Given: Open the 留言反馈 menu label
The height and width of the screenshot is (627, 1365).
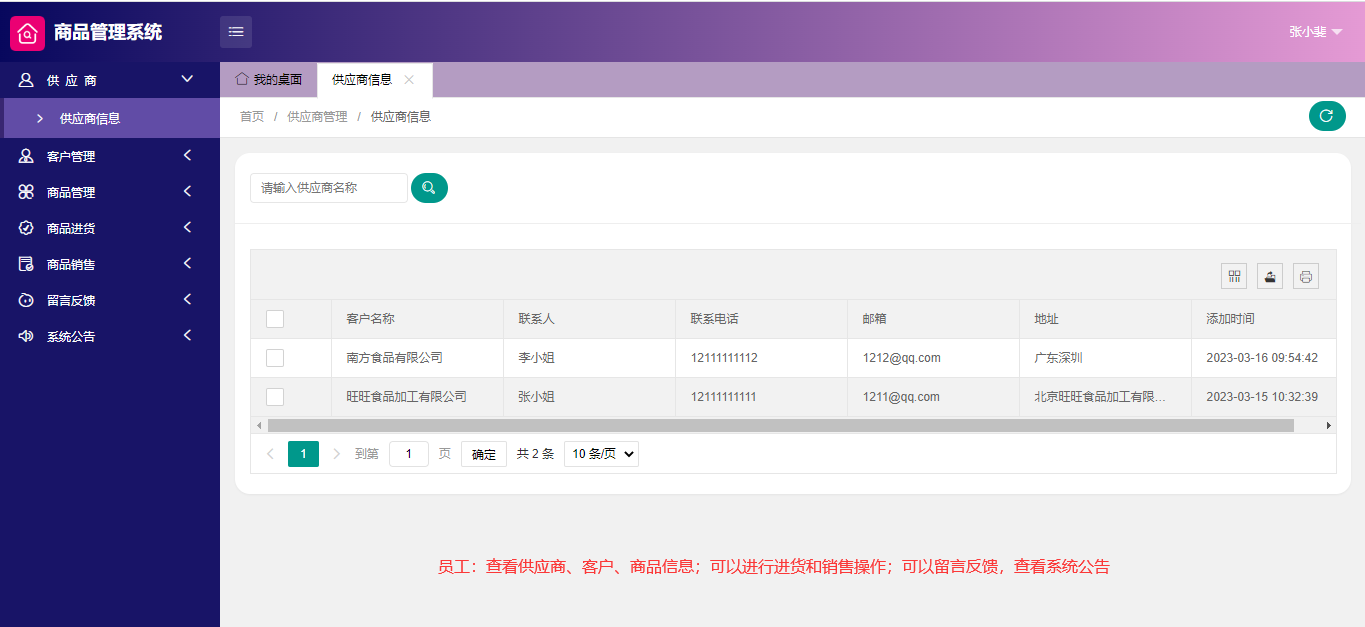Looking at the screenshot, I should click(71, 301).
